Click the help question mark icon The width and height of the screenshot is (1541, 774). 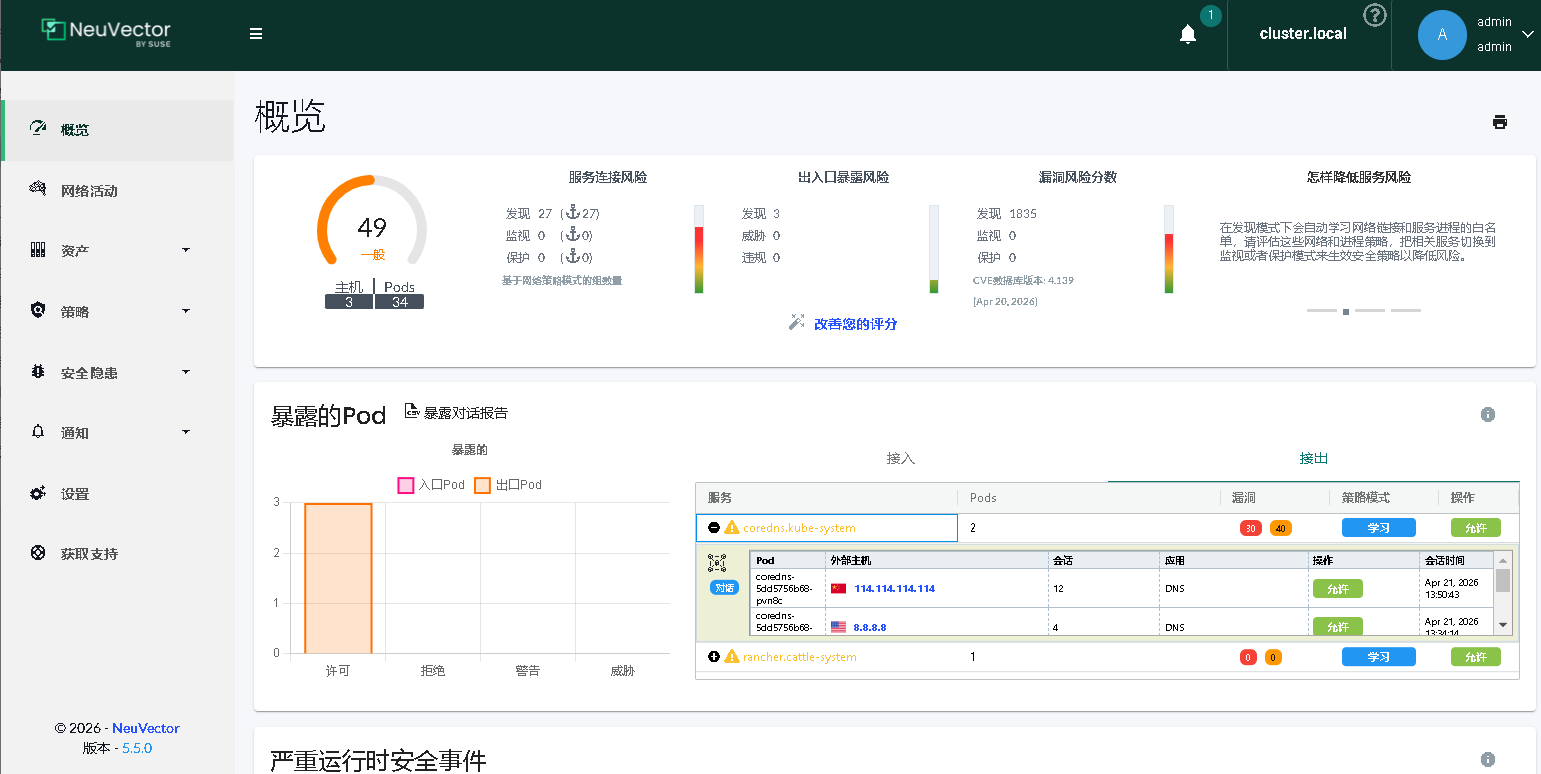coord(1375,15)
